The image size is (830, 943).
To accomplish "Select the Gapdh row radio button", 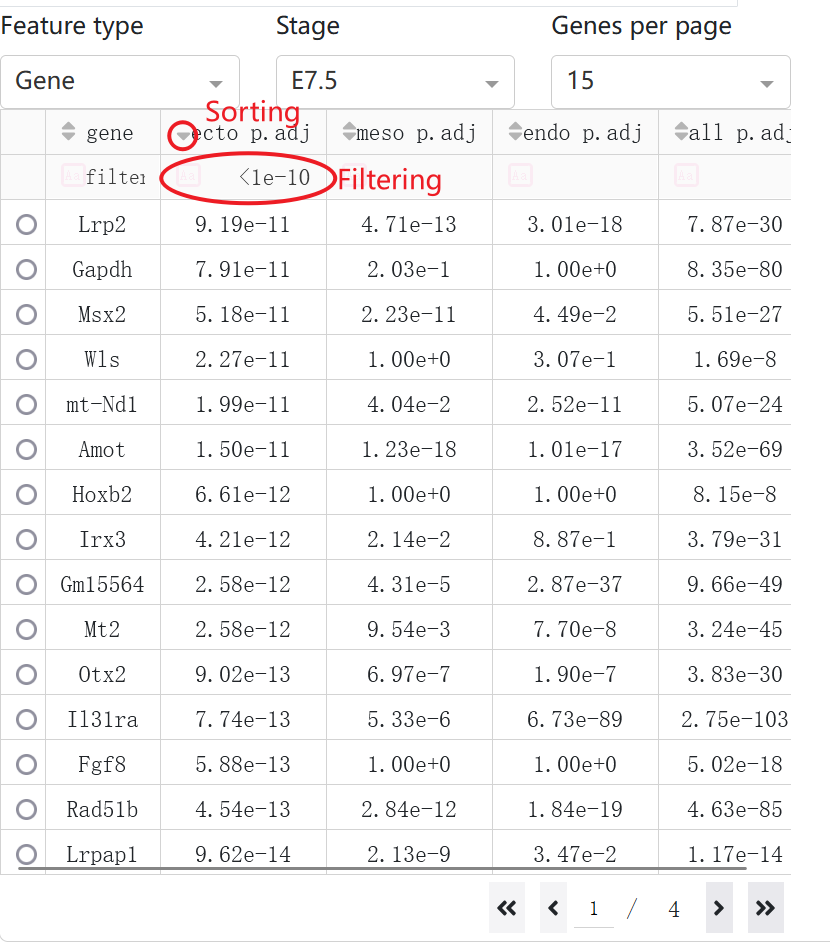I will [26, 269].
